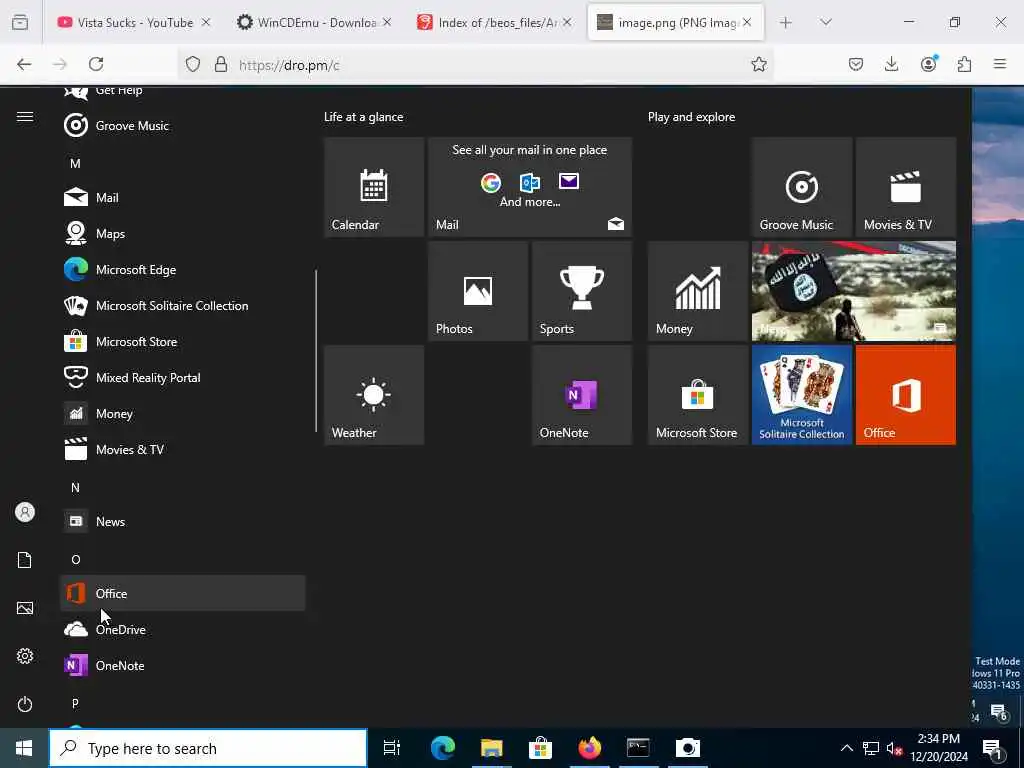
Task: Switch to Index of /beos_files tab
Action: (494, 22)
